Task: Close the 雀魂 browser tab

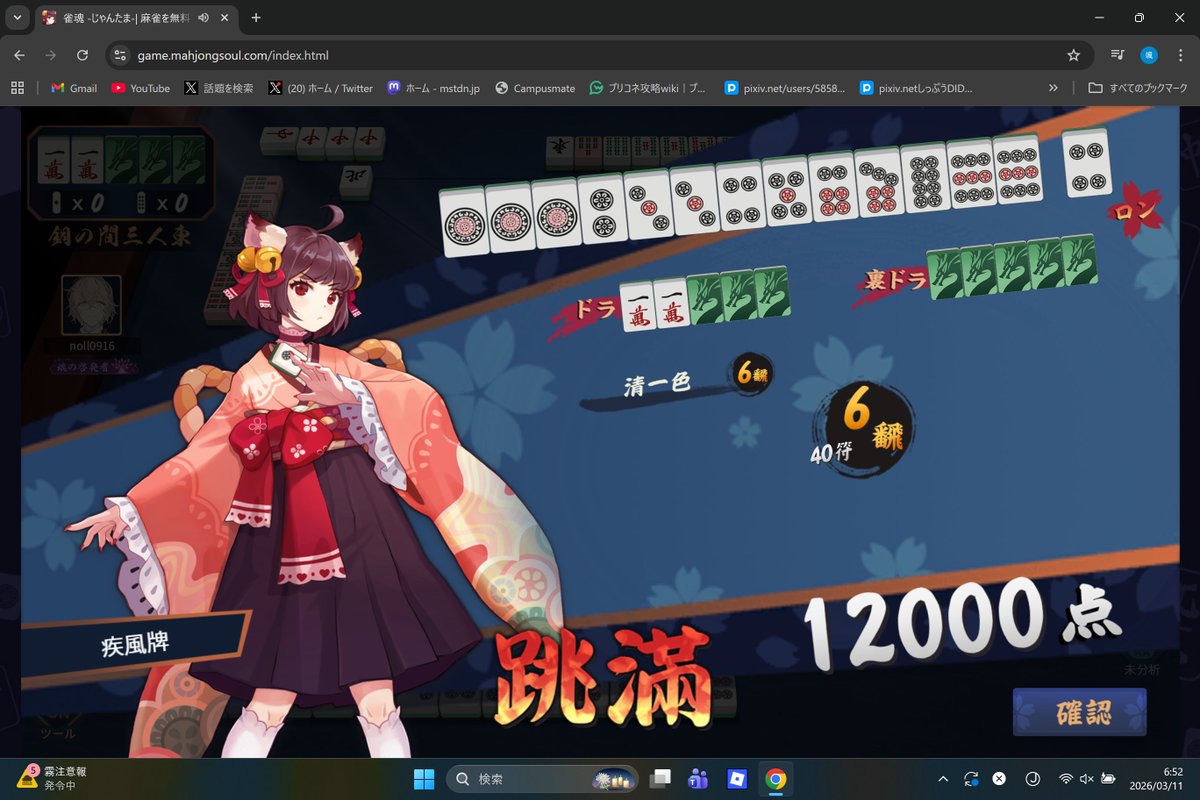Action: 225,17
